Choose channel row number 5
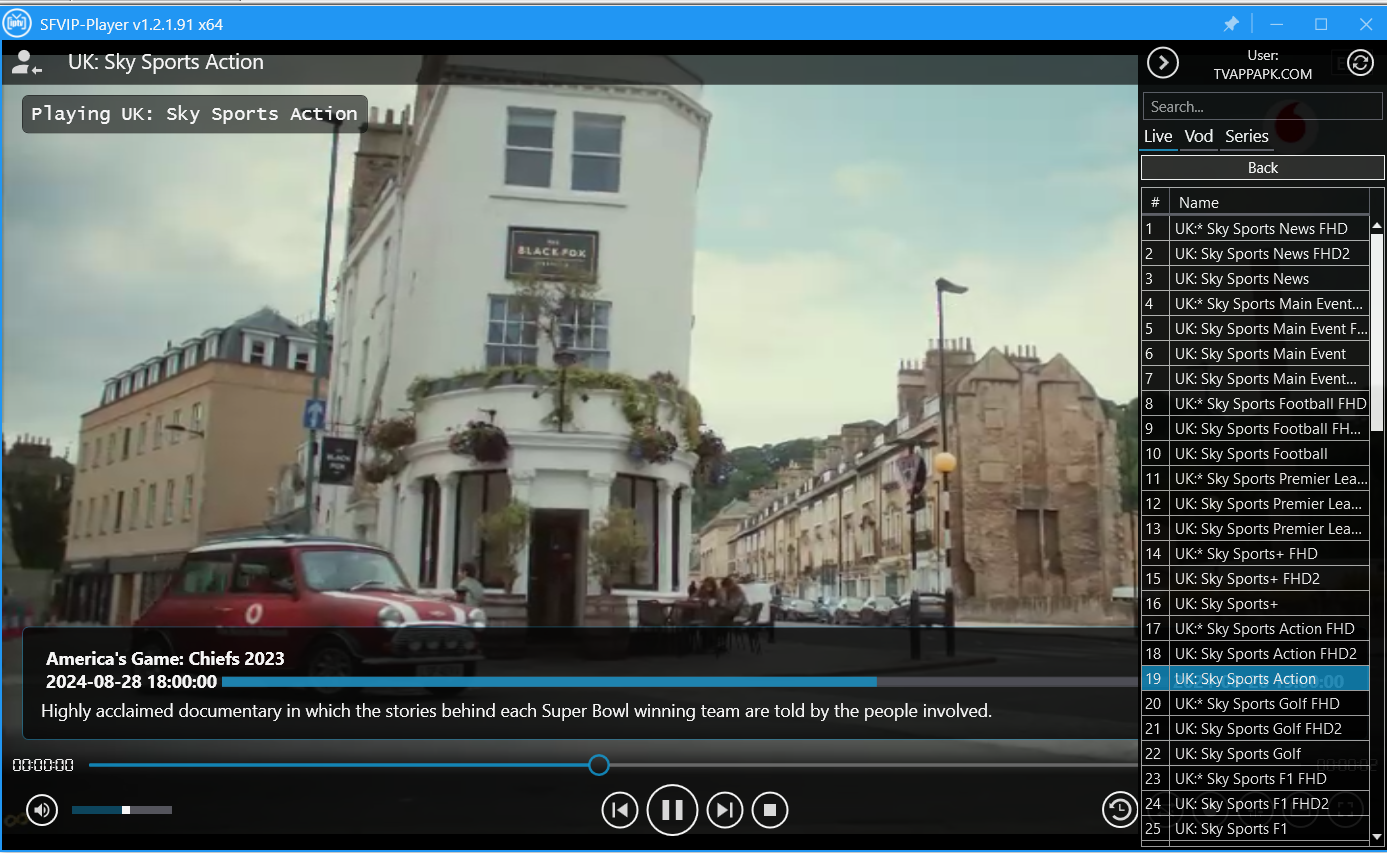Screen dimensions: 1387x853 [1255, 329]
